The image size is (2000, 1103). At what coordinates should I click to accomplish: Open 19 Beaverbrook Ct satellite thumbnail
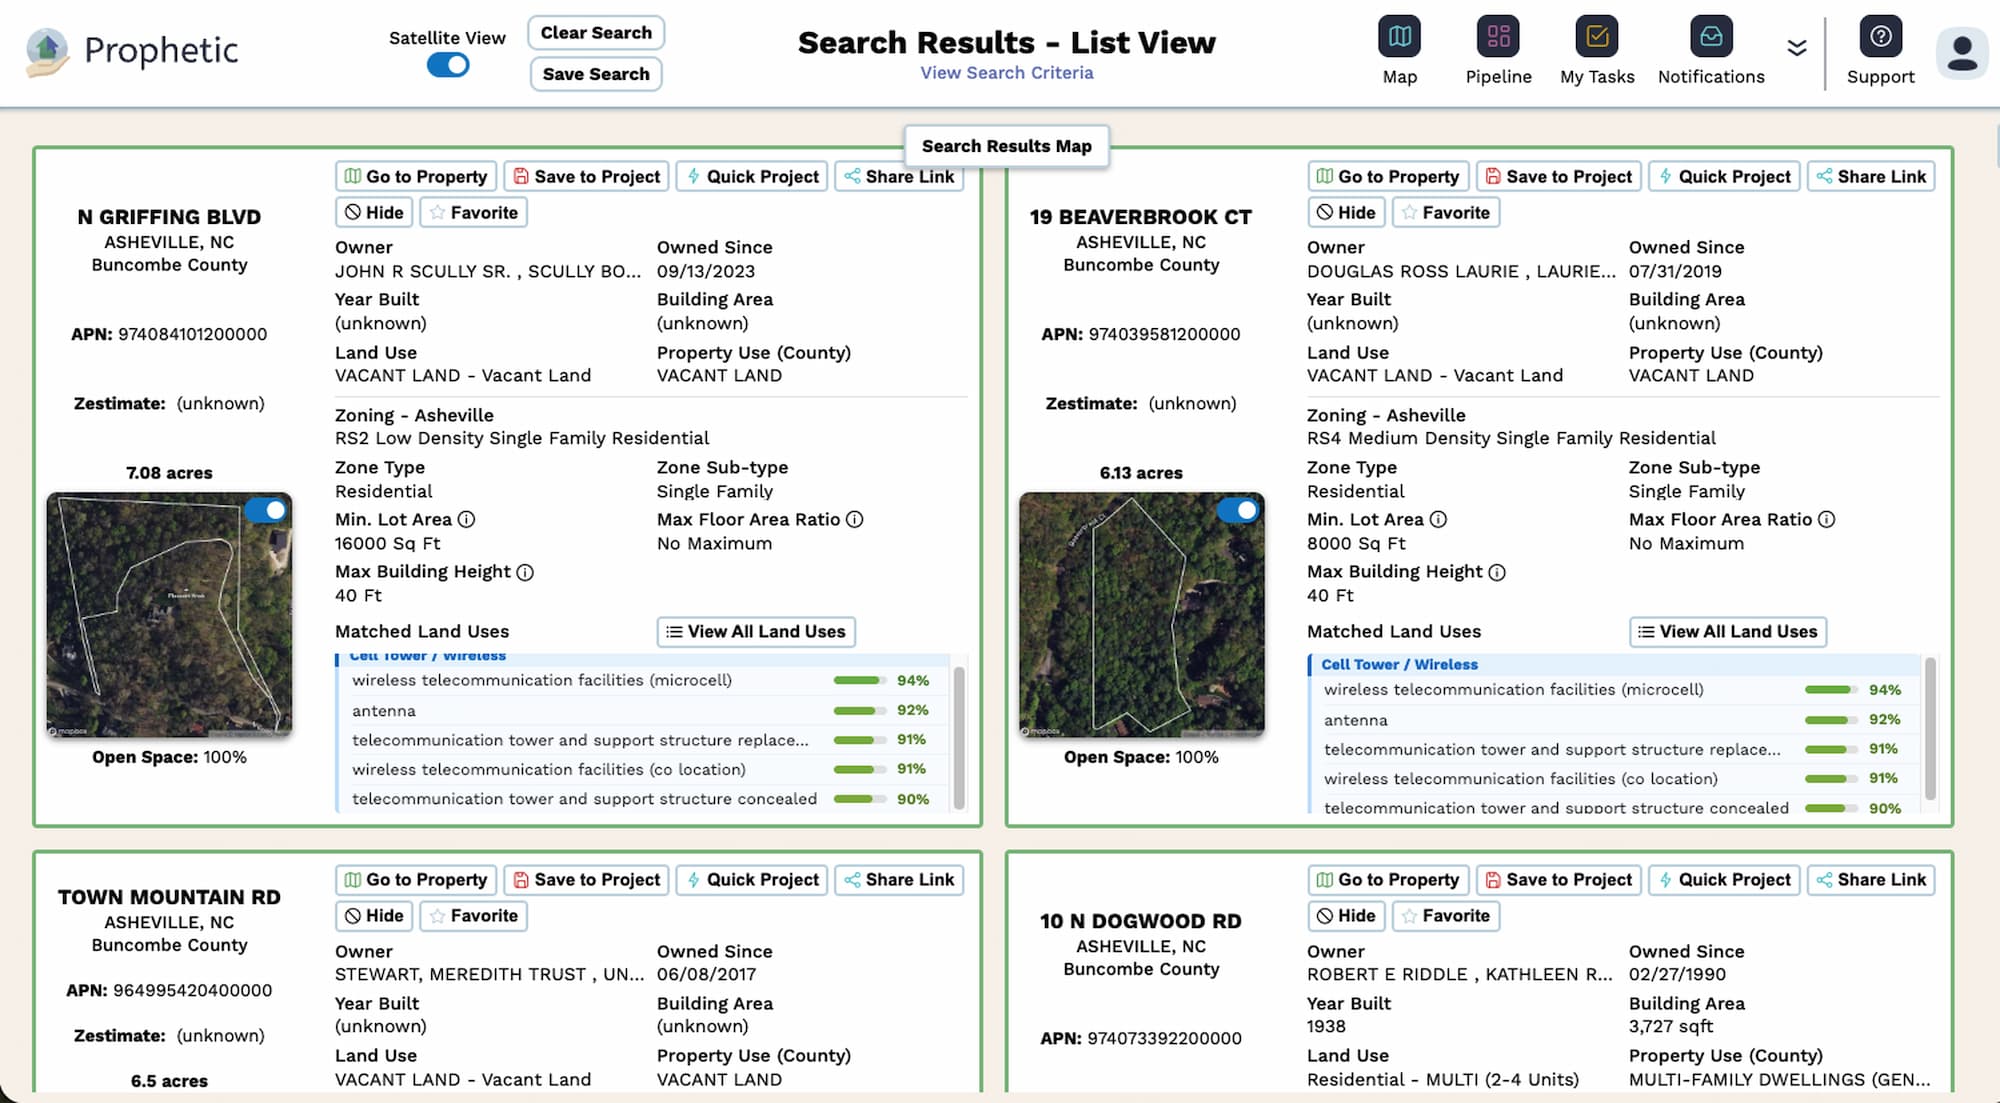[x=1141, y=615]
